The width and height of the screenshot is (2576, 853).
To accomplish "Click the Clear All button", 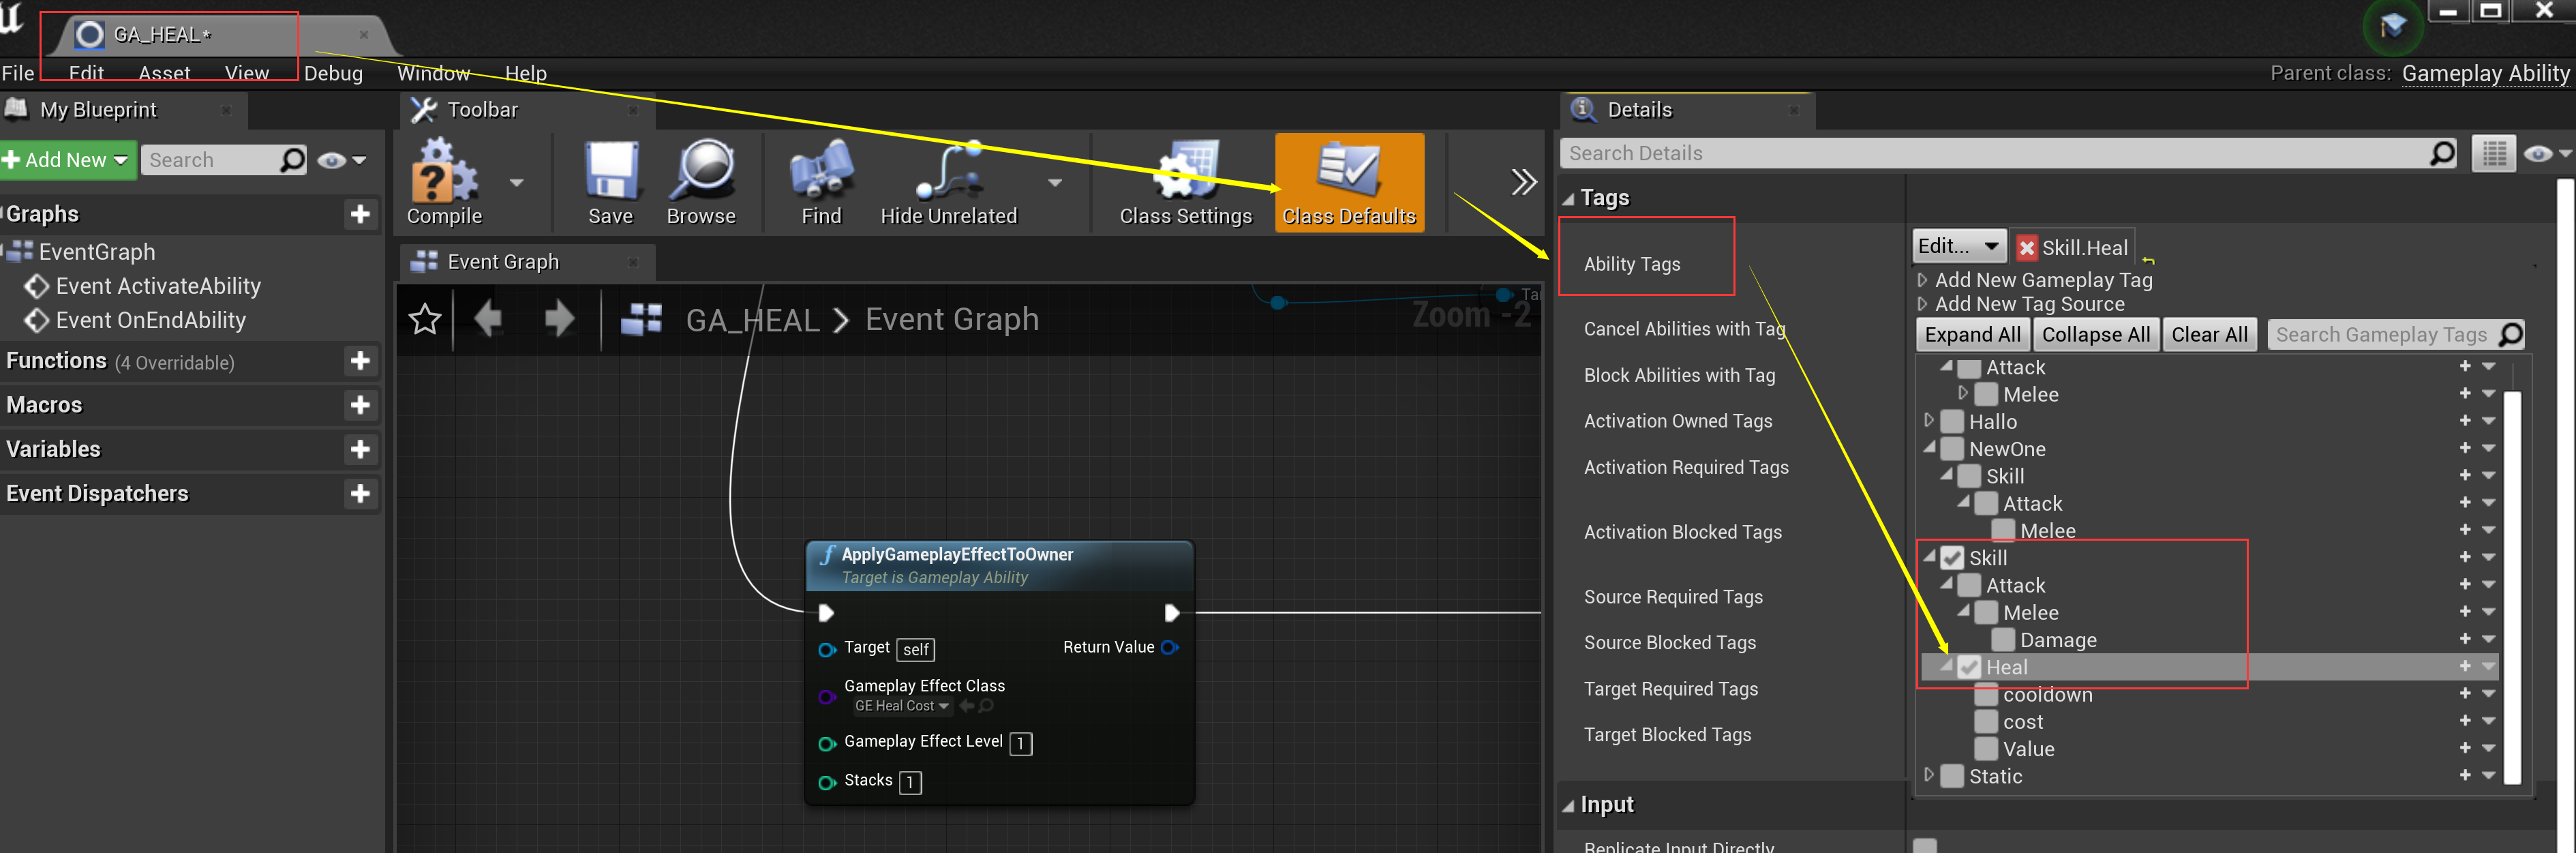I will [x=2210, y=334].
